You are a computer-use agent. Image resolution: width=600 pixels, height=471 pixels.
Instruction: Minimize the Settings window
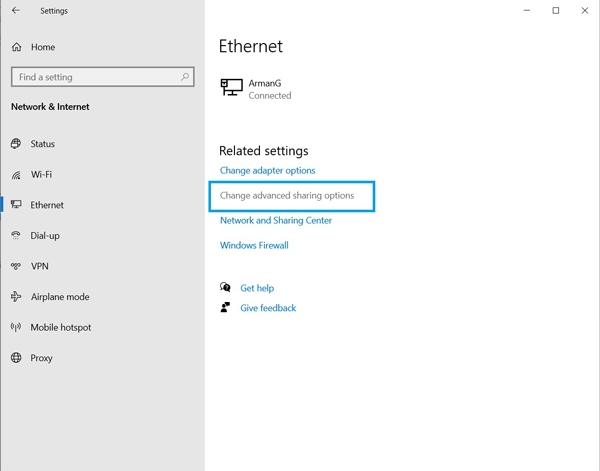coord(527,11)
